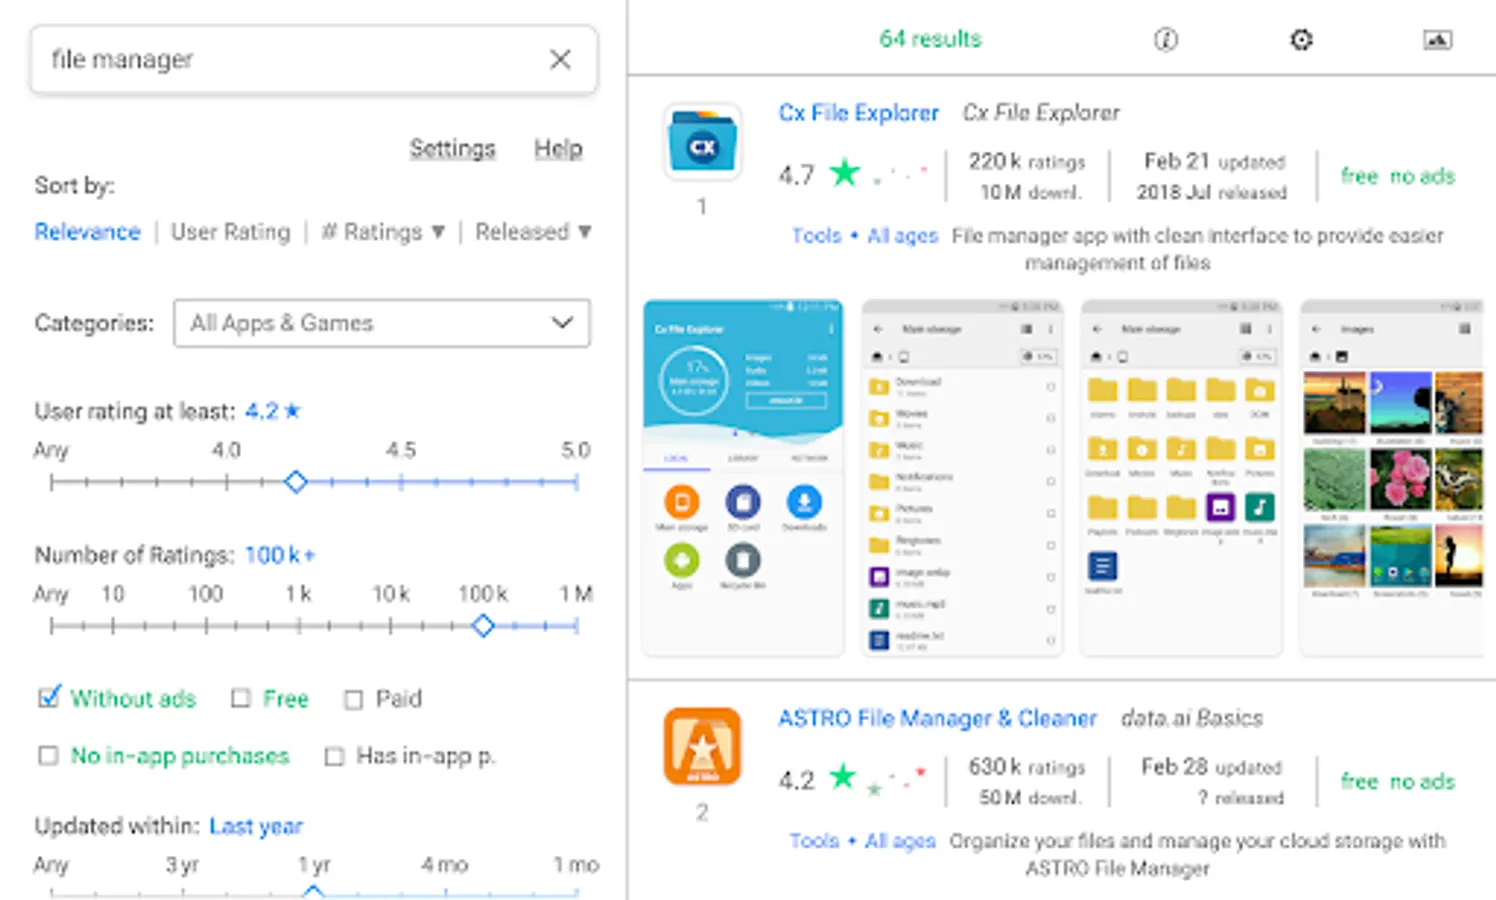The height and width of the screenshot is (900, 1496).
Task: Open the Cx File Explorer app icon
Action: click(702, 143)
